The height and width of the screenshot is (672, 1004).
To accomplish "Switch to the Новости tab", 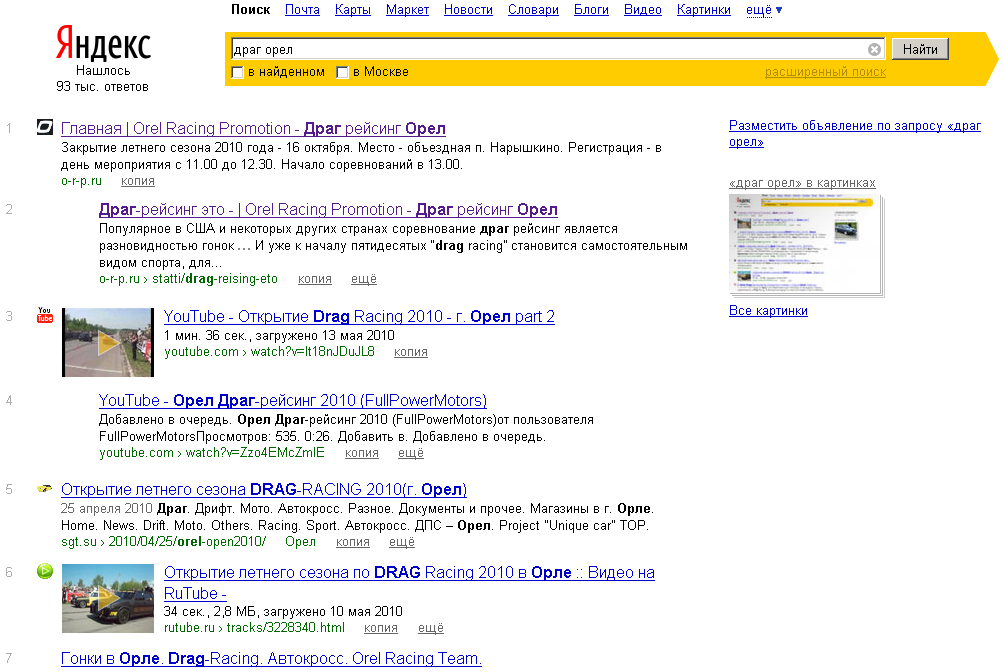I will 468,10.
